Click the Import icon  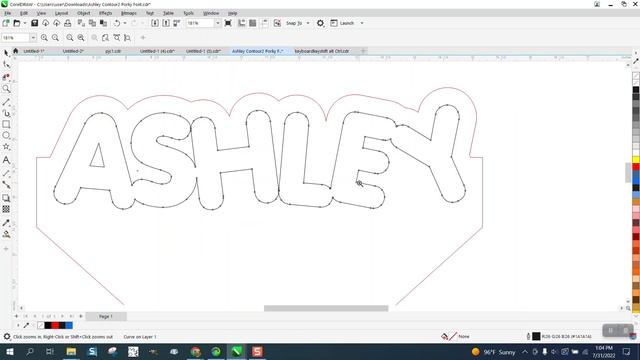click(x=155, y=23)
